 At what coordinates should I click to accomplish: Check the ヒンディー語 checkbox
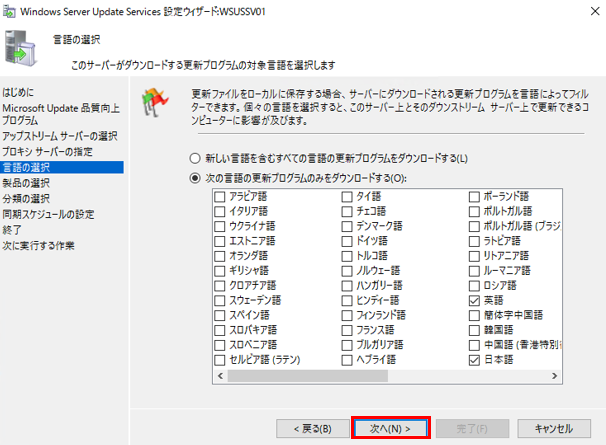(x=347, y=300)
